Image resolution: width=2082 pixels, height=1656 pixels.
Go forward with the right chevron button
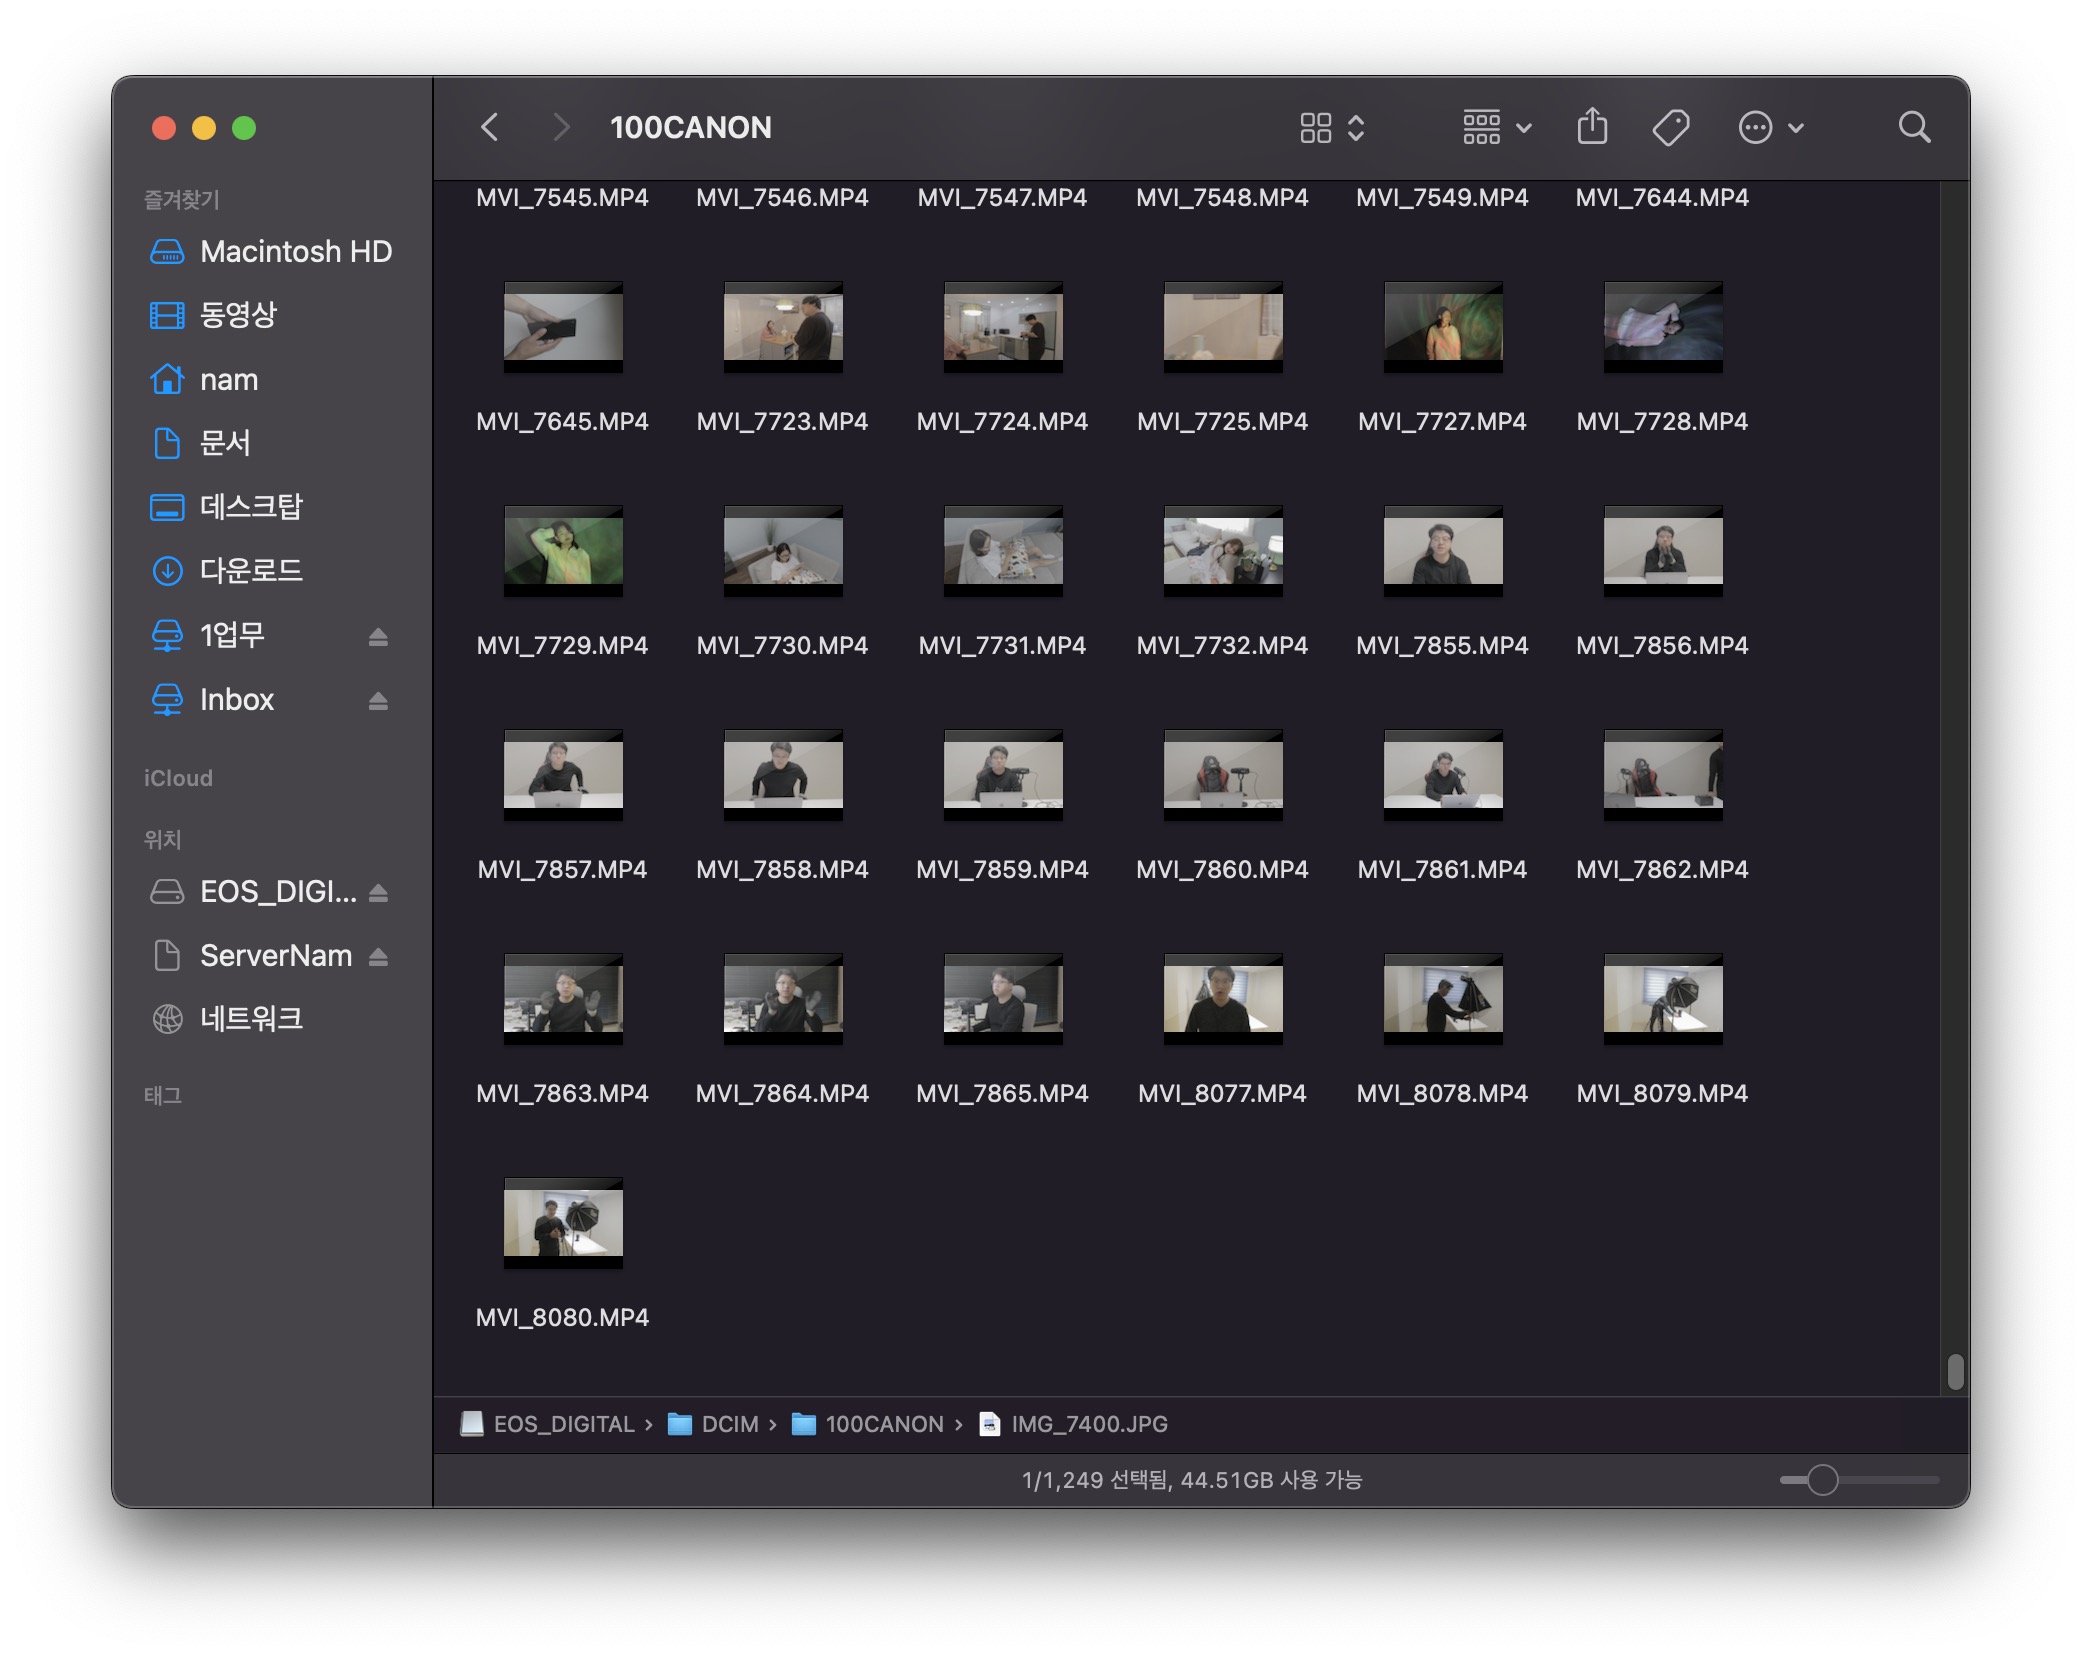pyautogui.click(x=561, y=127)
